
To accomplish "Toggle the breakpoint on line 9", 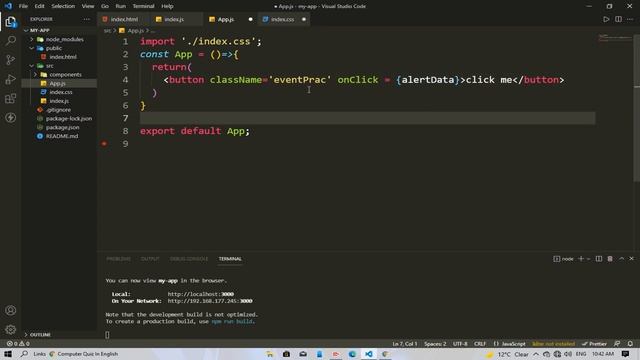I will [104, 144].
